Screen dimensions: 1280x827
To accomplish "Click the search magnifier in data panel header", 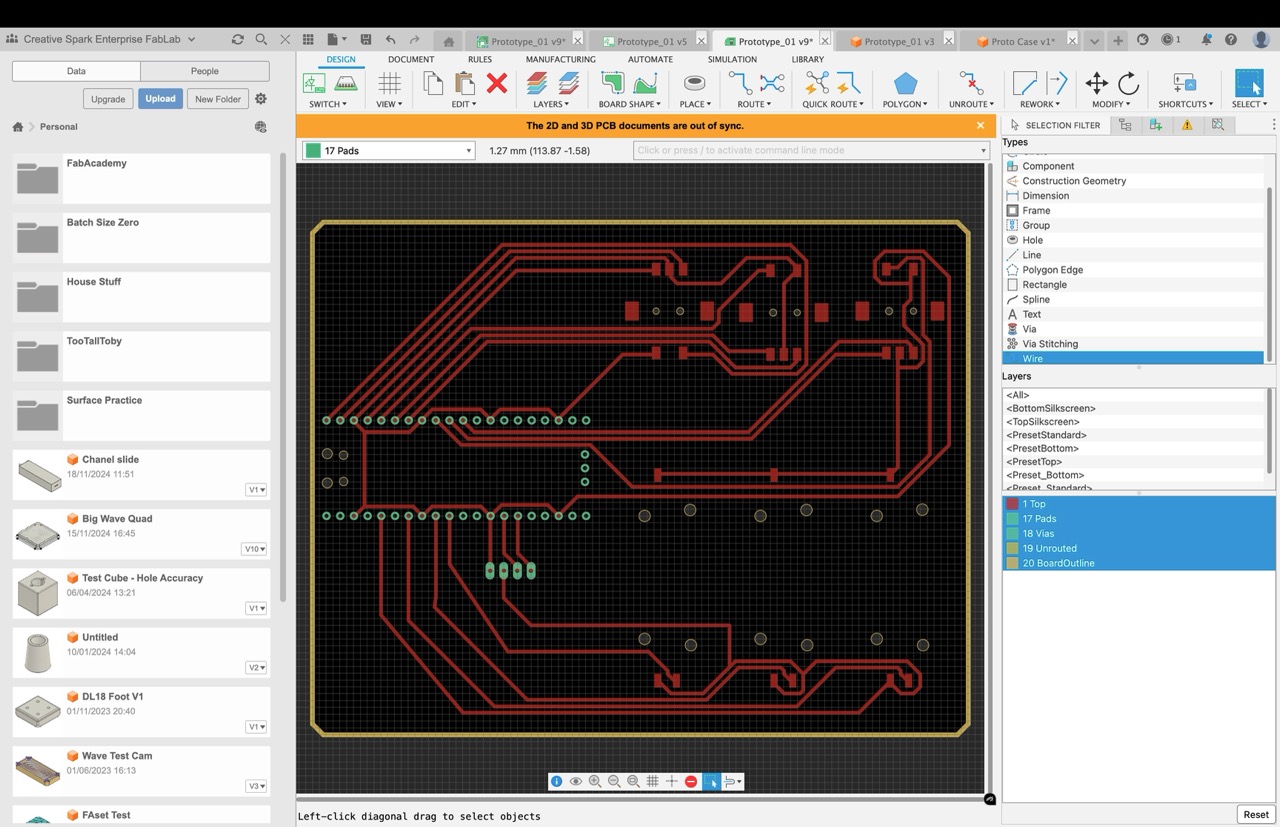I will (x=261, y=39).
